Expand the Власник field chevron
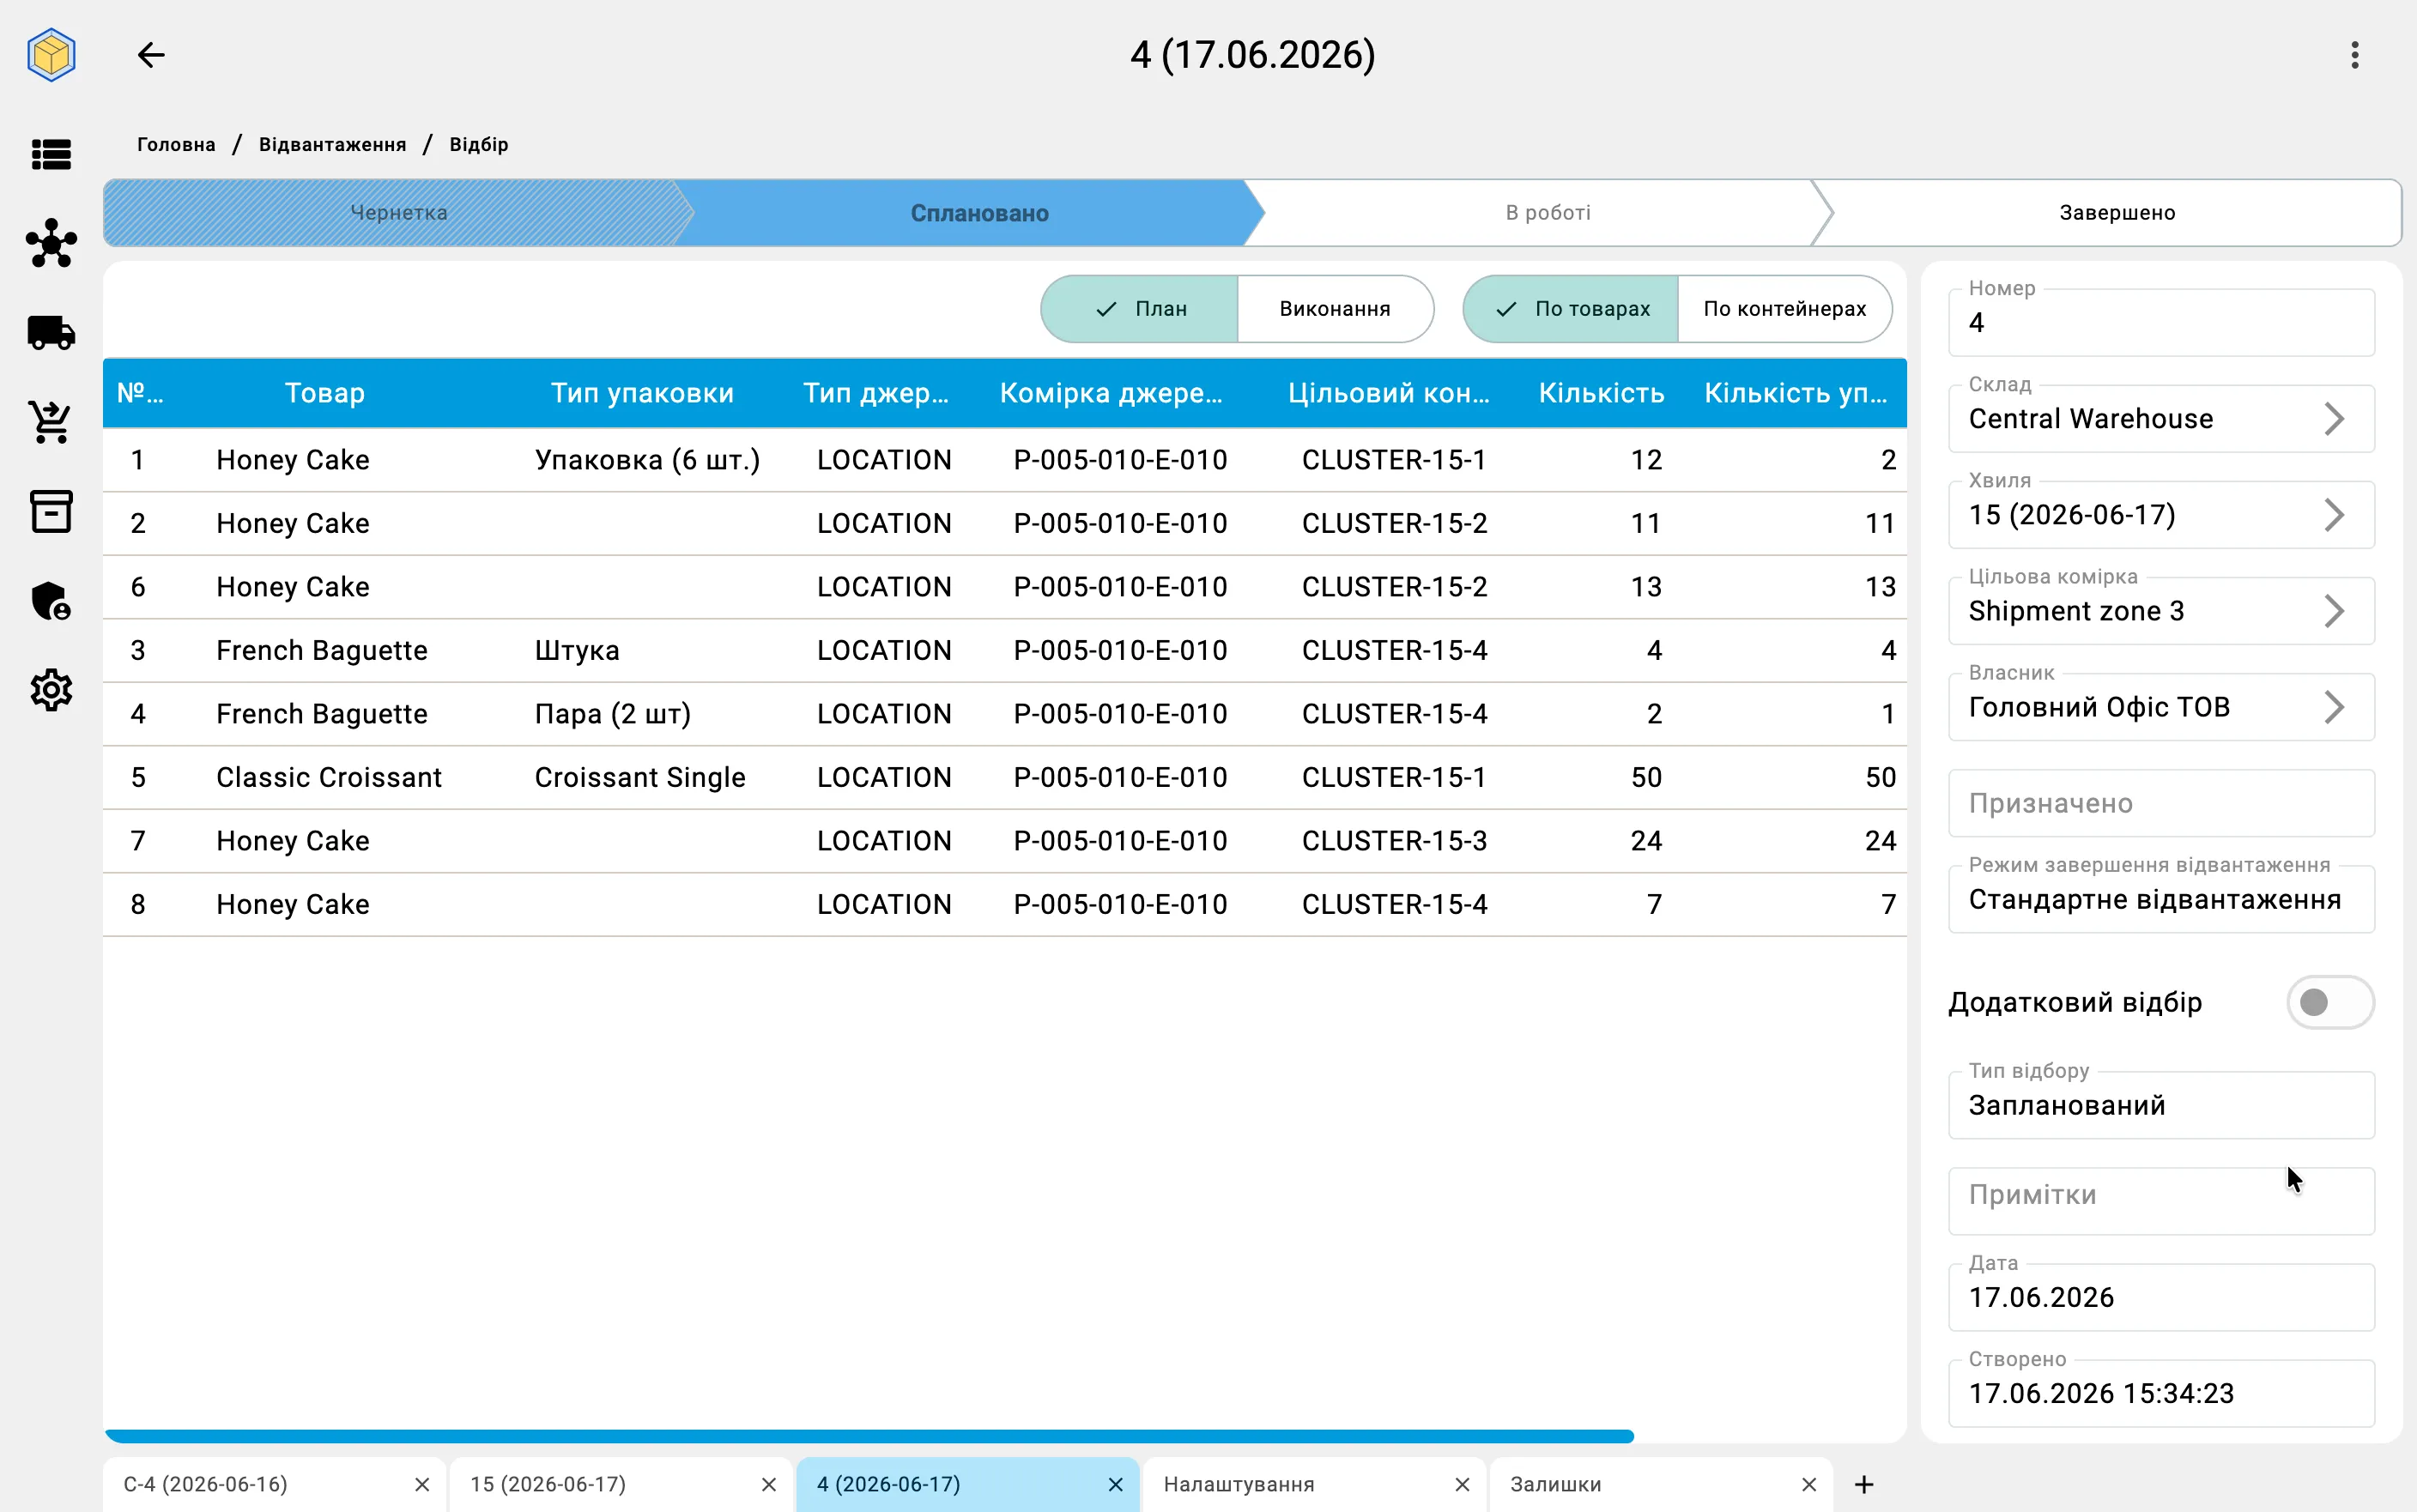 point(2334,707)
